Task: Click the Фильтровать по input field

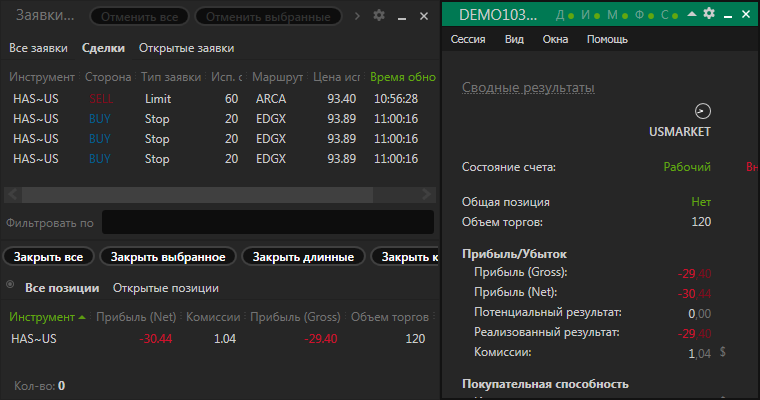Action: point(267,222)
